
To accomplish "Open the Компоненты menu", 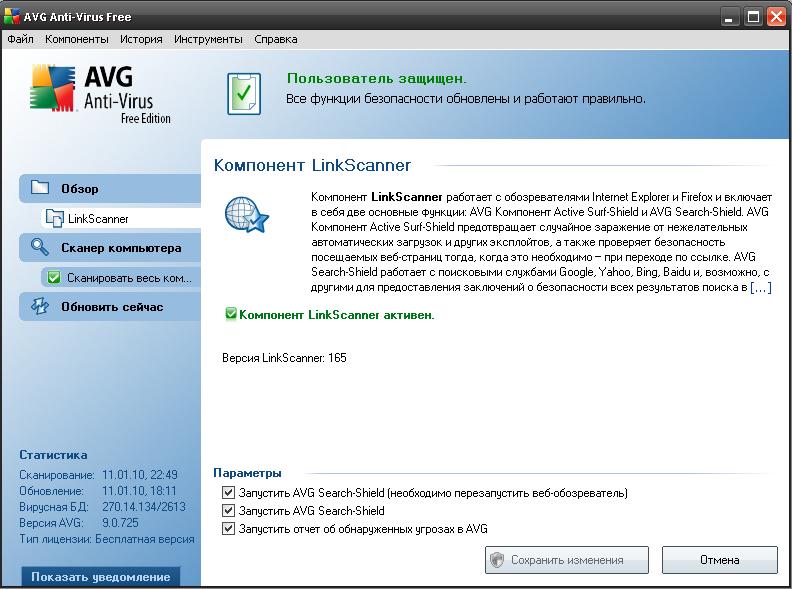I will pos(76,39).
